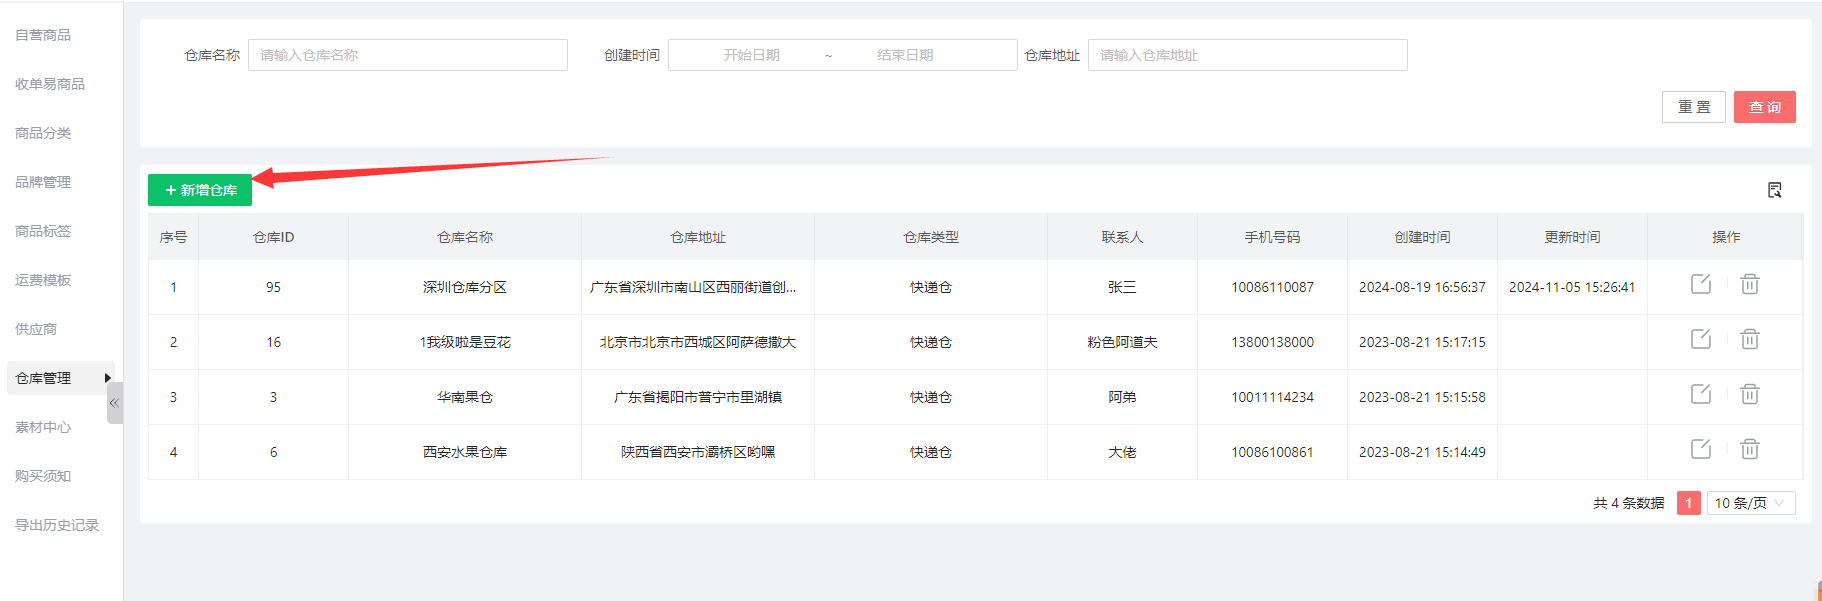Collapse the sidebar with double-chevron handle

click(x=114, y=403)
